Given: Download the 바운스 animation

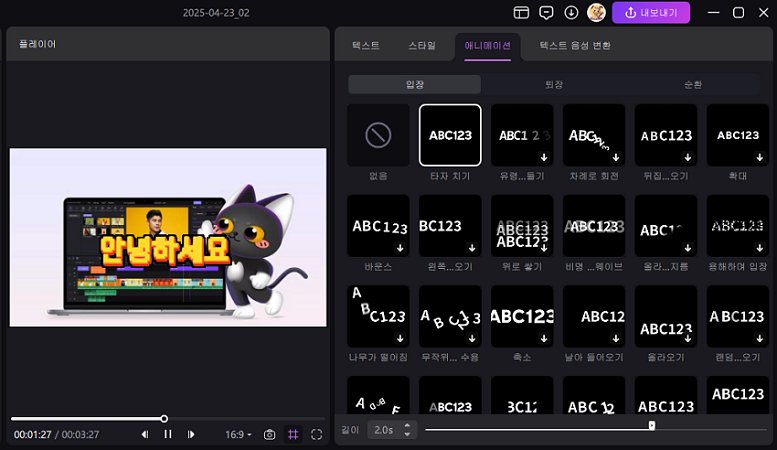Looking at the screenshot, I should tap(400, 248).
